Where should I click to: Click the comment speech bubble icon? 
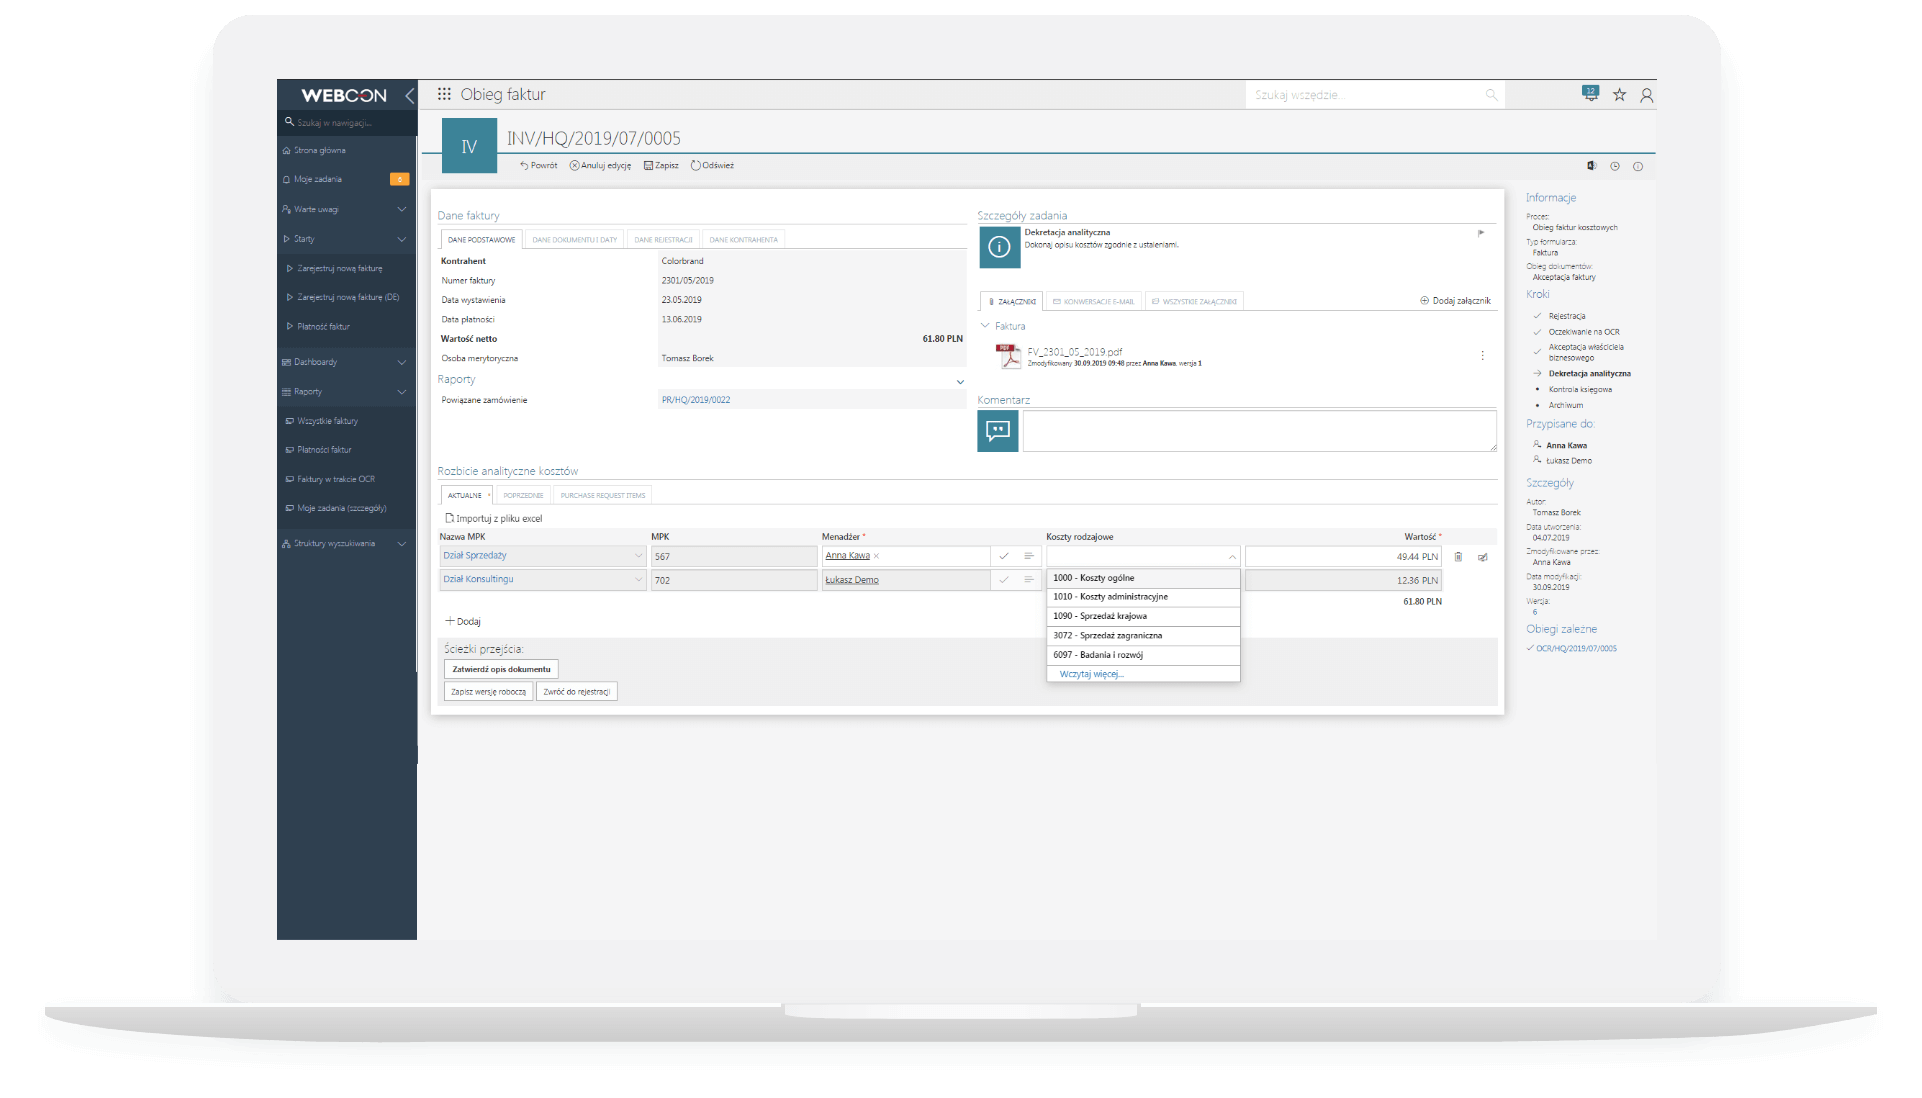point(997,431)
